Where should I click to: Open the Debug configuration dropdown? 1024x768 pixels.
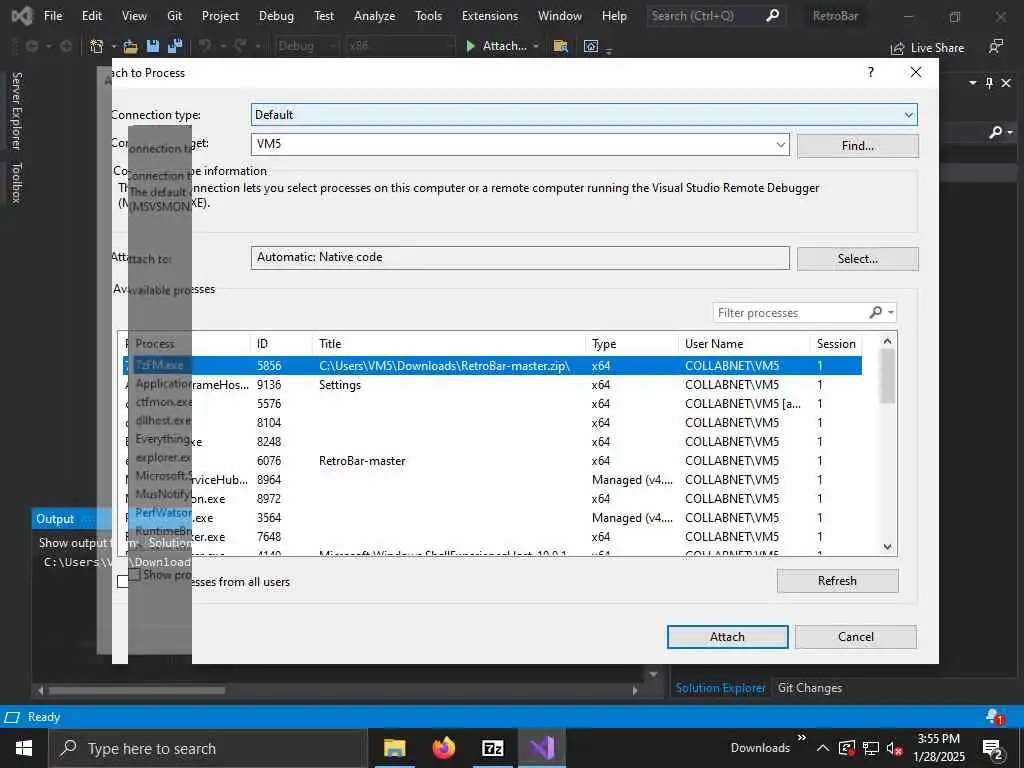[306, 46]
